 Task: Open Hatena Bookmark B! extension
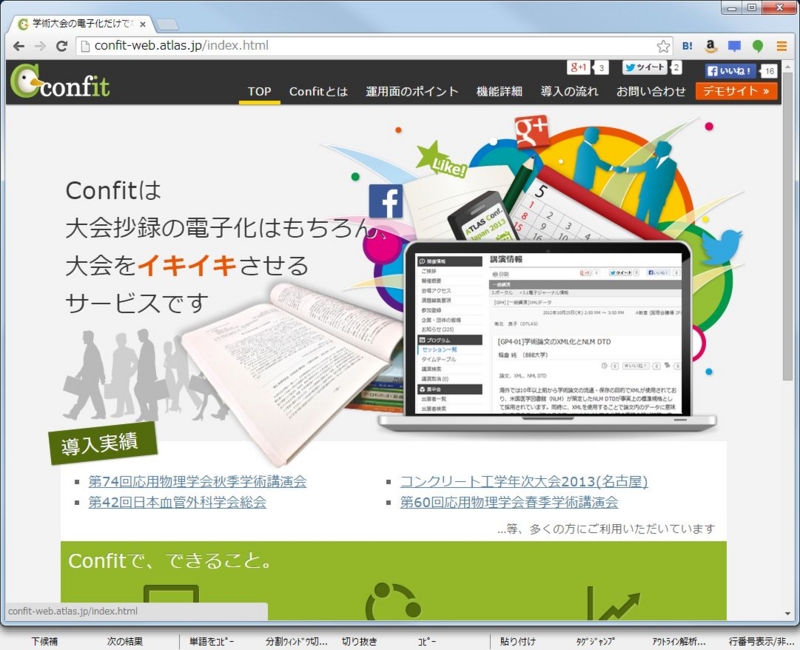687,46
